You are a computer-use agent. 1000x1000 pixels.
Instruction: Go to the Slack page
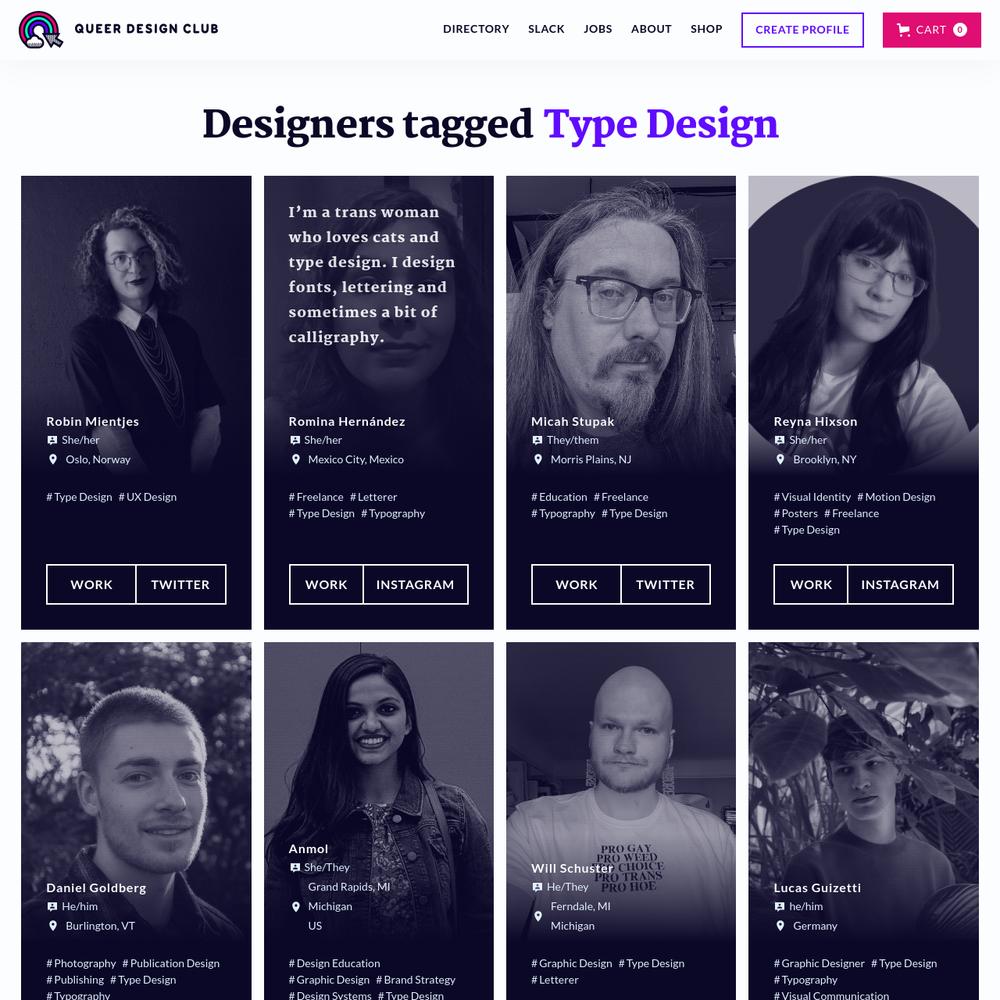(x=546, y=29)
